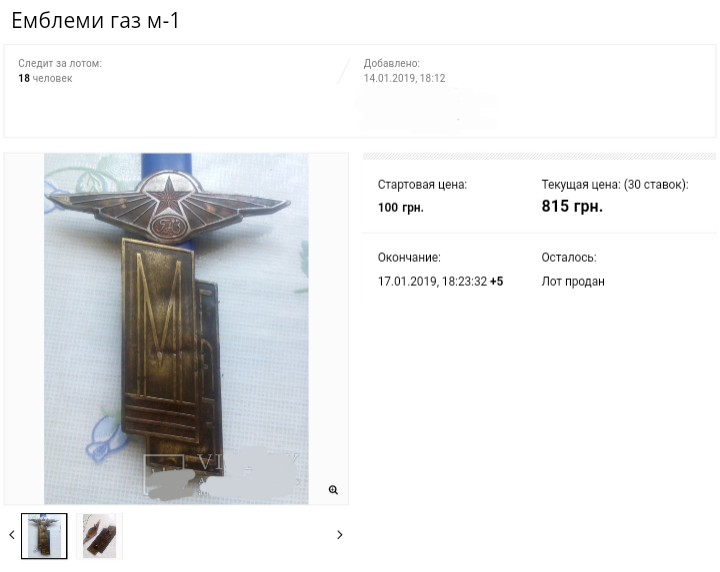Viewport: 720px width, 572px height.
Task: Click the Текущая цена label
Action: tap(580, 185)
